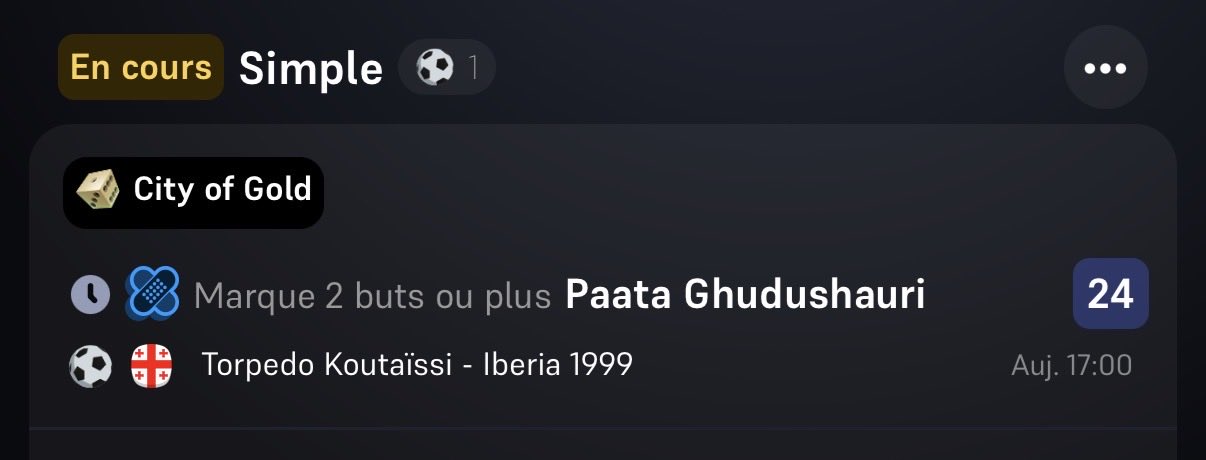Click the soccer ball in the header counter
This screenshot has width=1206, height=460.
pyautogui.click(x=435, y=68)
